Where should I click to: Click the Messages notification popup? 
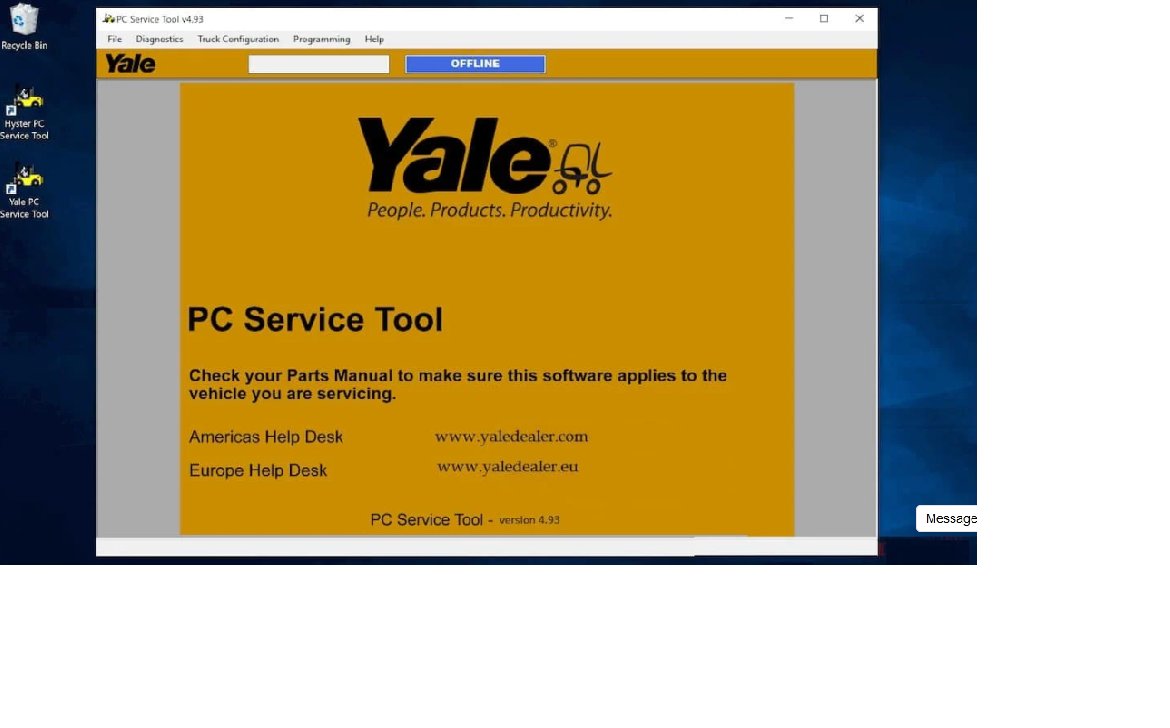pos(948,518)
